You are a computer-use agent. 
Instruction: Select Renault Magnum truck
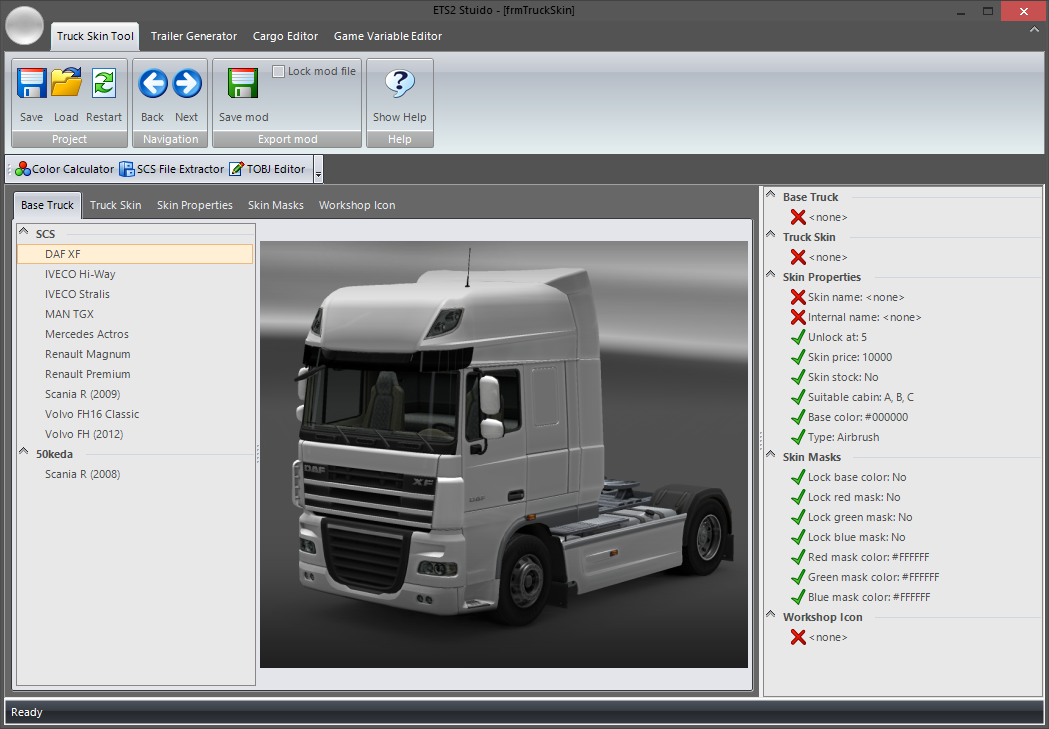click(x=135, y=354)
